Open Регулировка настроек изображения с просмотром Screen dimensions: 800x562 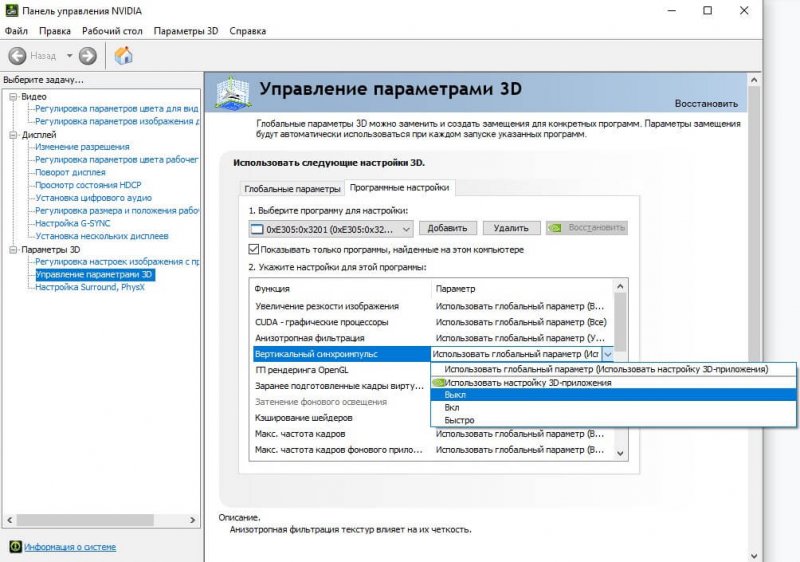116,262
